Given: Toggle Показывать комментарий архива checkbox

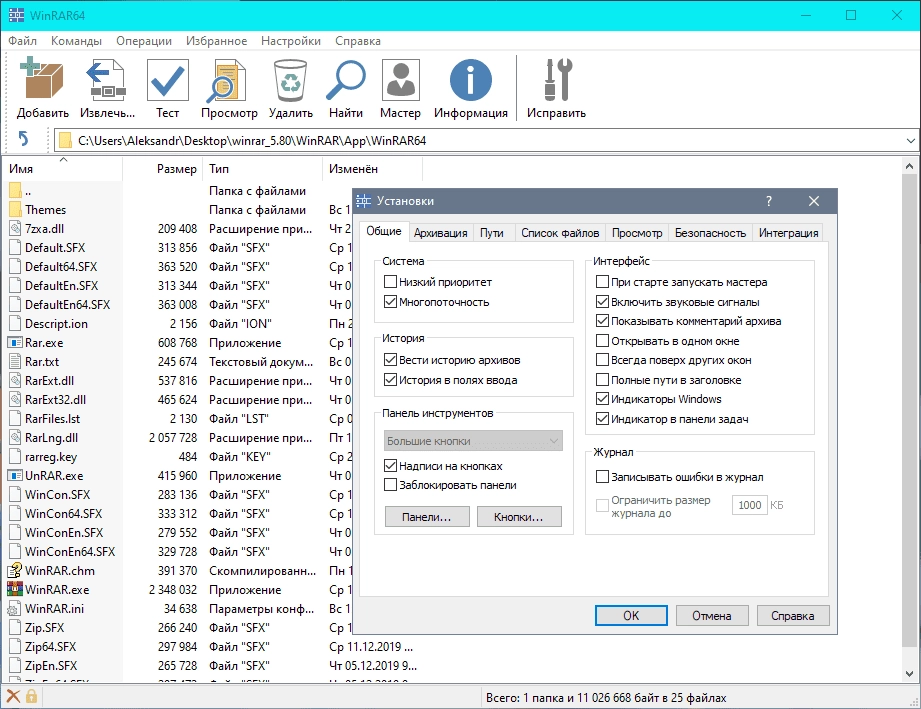Looking at the screenshot, I should [602, 321].
